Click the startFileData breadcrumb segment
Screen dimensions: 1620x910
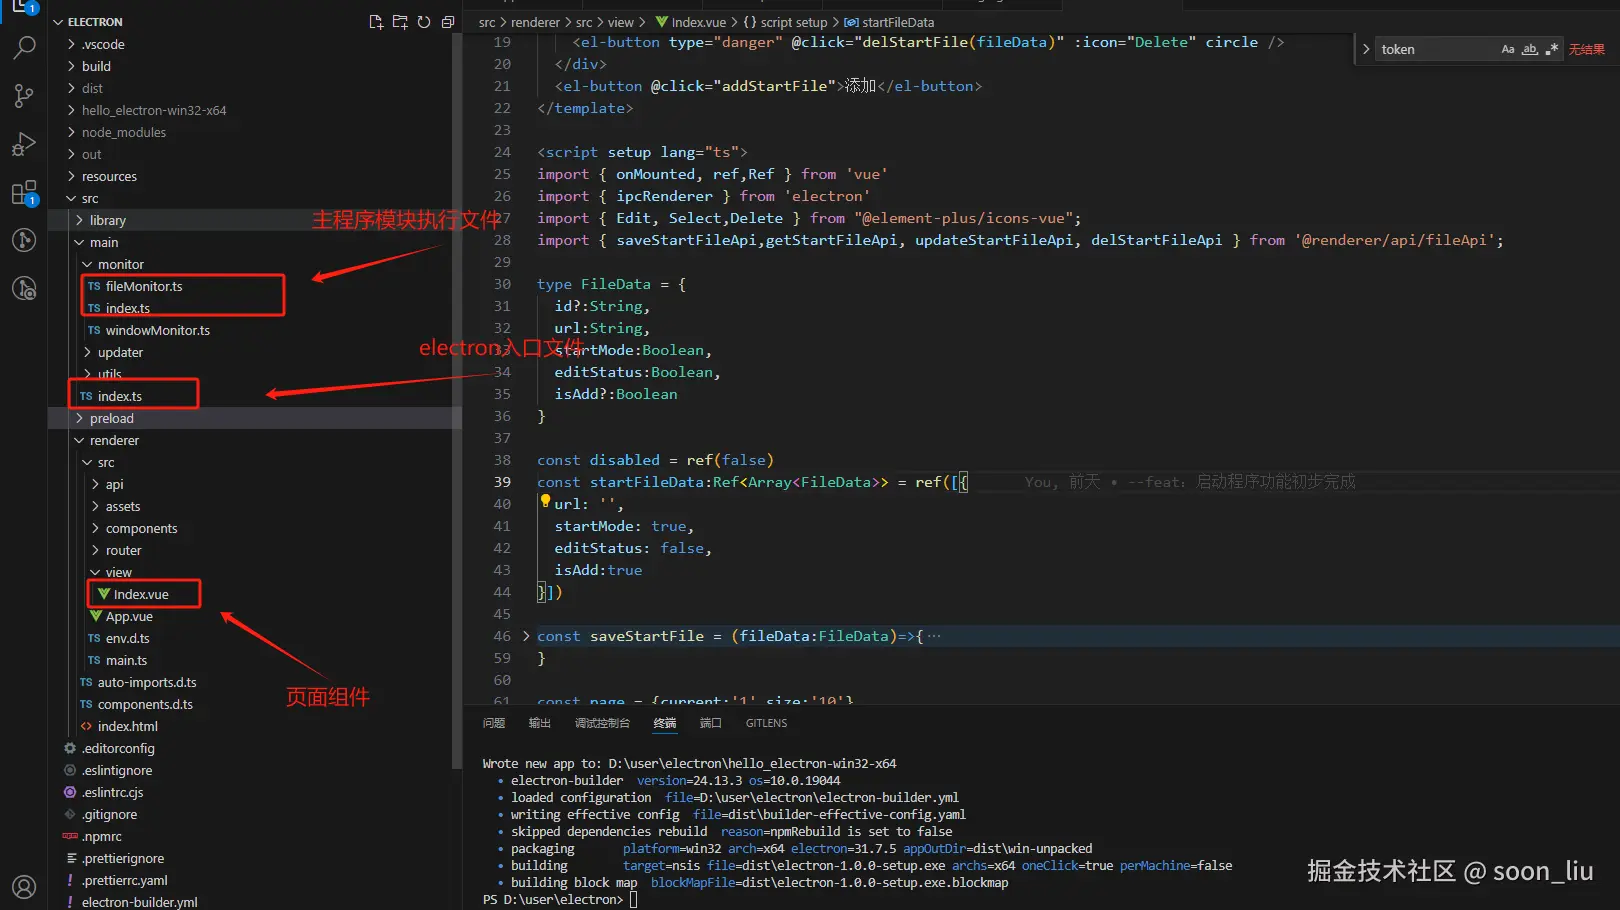(898, 22)
